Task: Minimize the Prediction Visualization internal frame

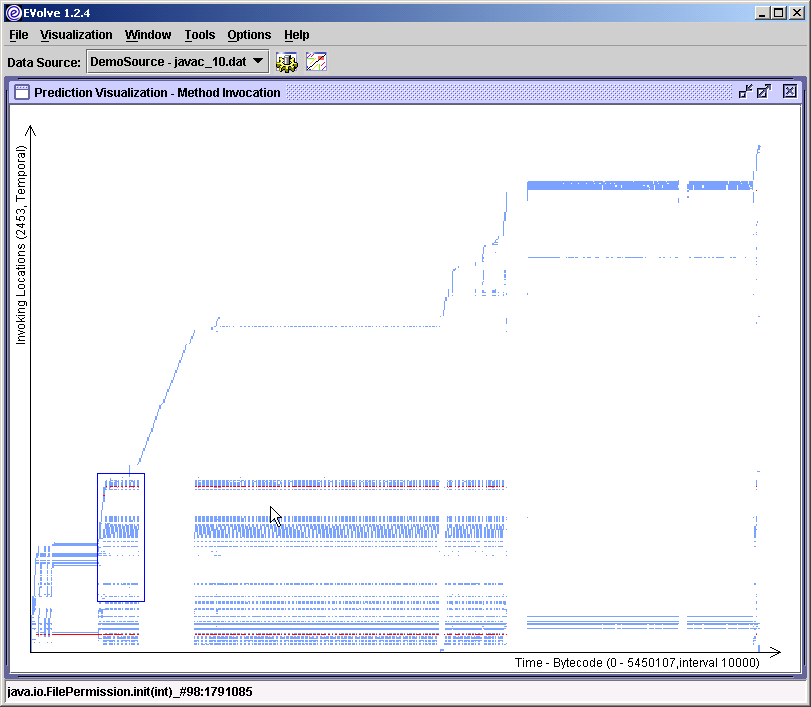Action: click(745, 92)
